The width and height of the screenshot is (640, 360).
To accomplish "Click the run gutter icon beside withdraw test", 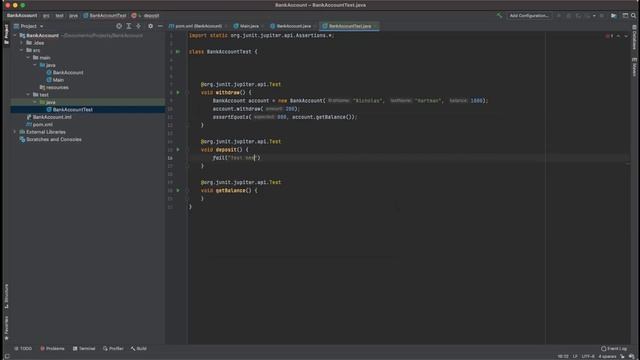I will click(178, 93).
